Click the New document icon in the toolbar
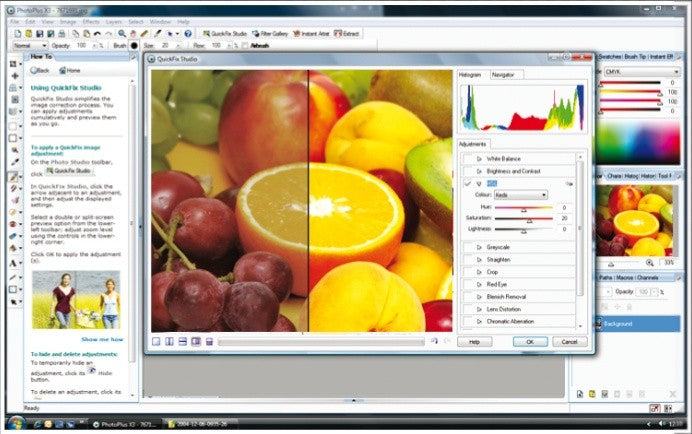The height and width of the screenshot is (434, 692). [x=18, y=34]
